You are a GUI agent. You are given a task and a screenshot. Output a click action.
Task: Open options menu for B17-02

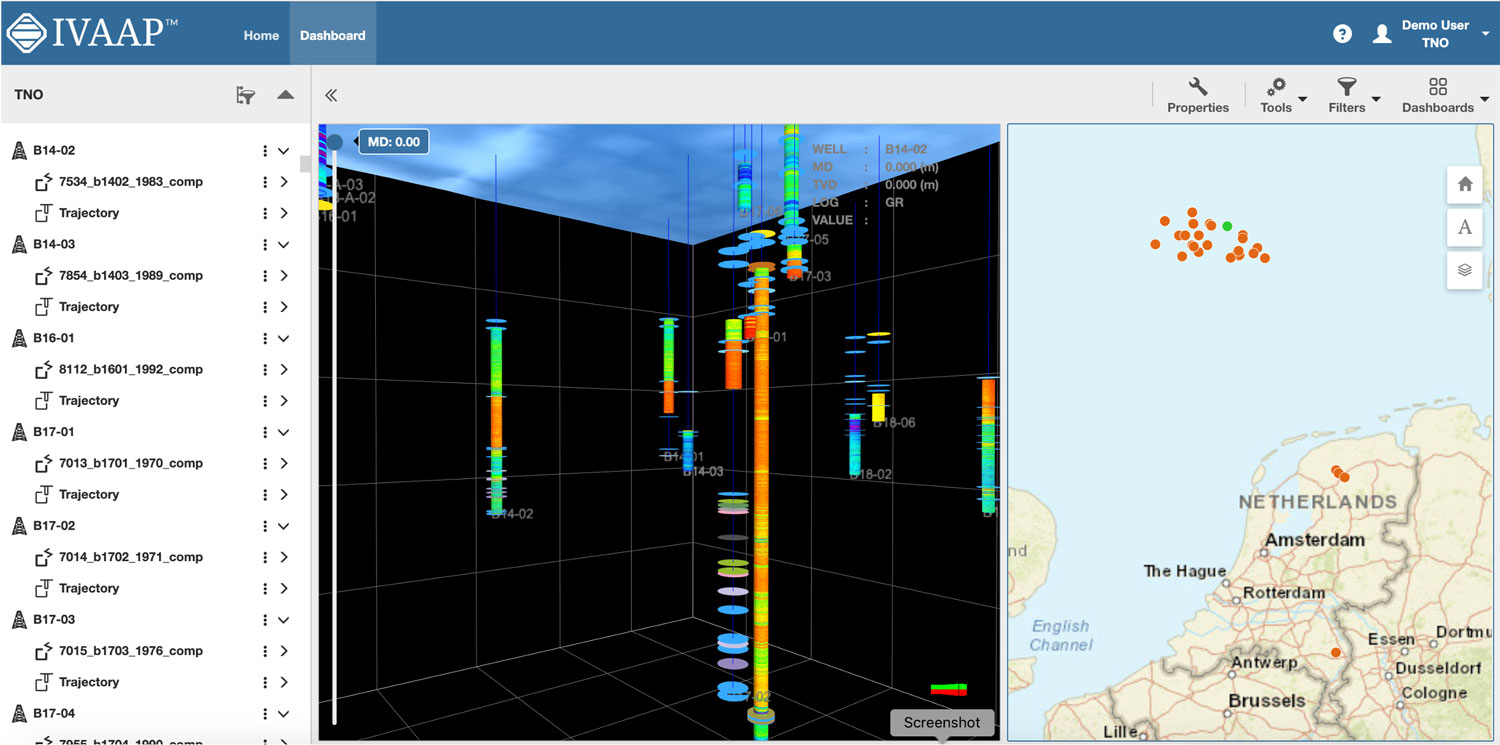(x=265, y=526)
